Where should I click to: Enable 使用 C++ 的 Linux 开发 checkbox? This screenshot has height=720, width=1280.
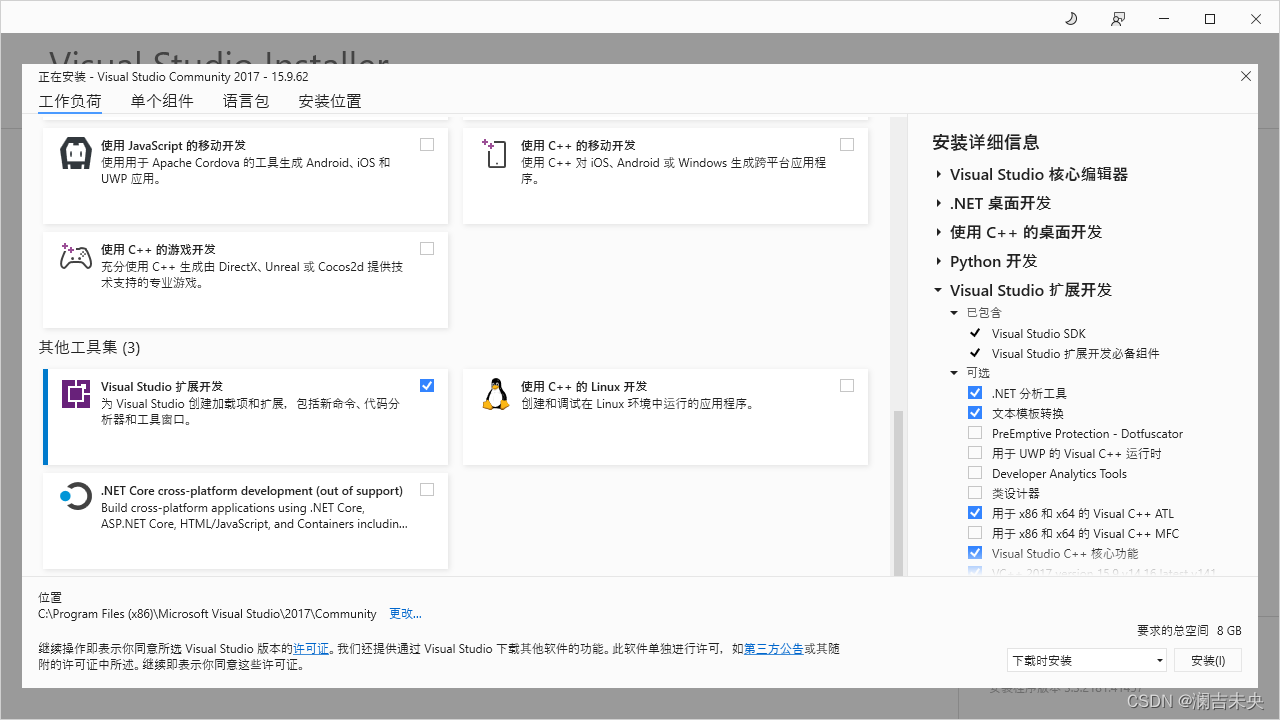point(847,385)
